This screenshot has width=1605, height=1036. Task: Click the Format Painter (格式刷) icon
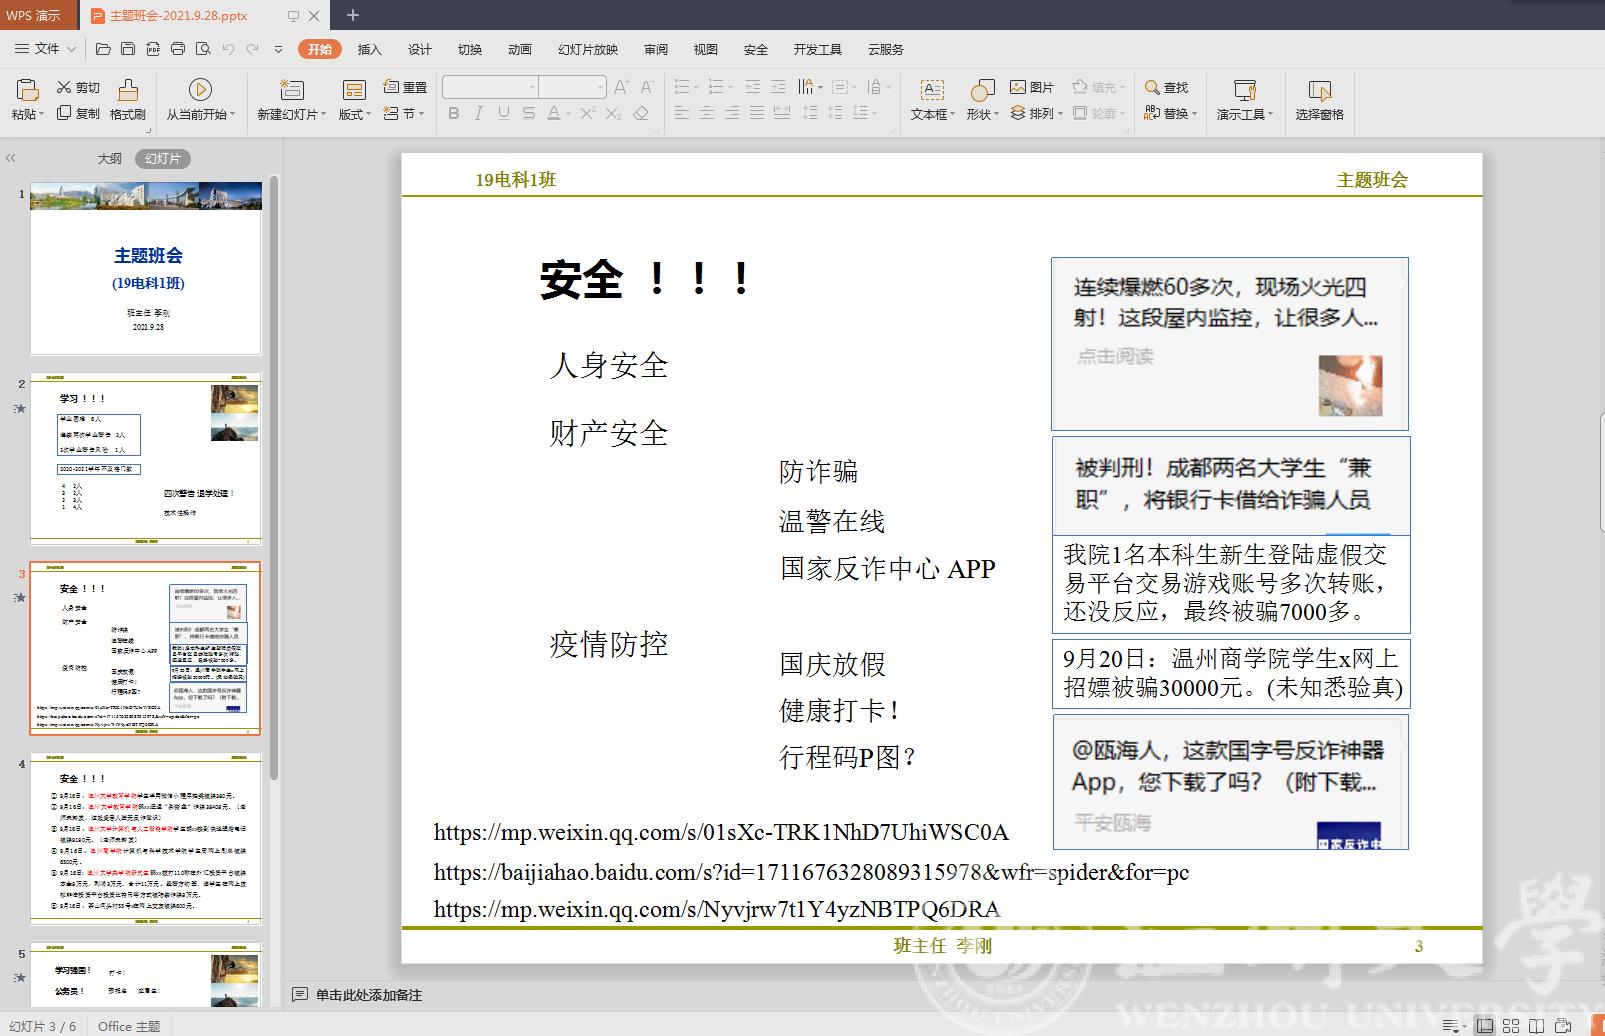[x=128, y=91]
